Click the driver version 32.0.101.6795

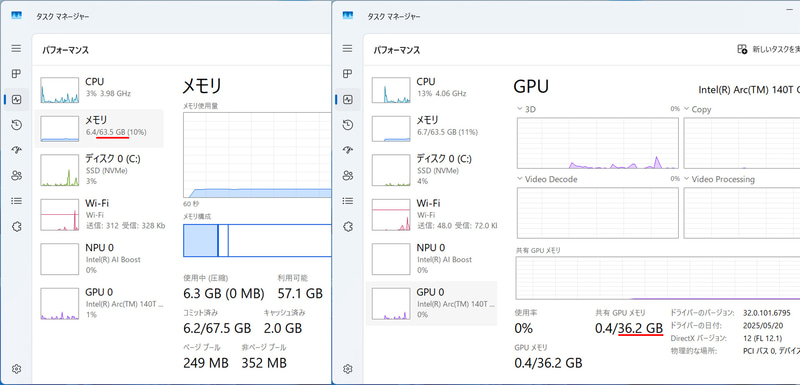click(x=767, y=313)
